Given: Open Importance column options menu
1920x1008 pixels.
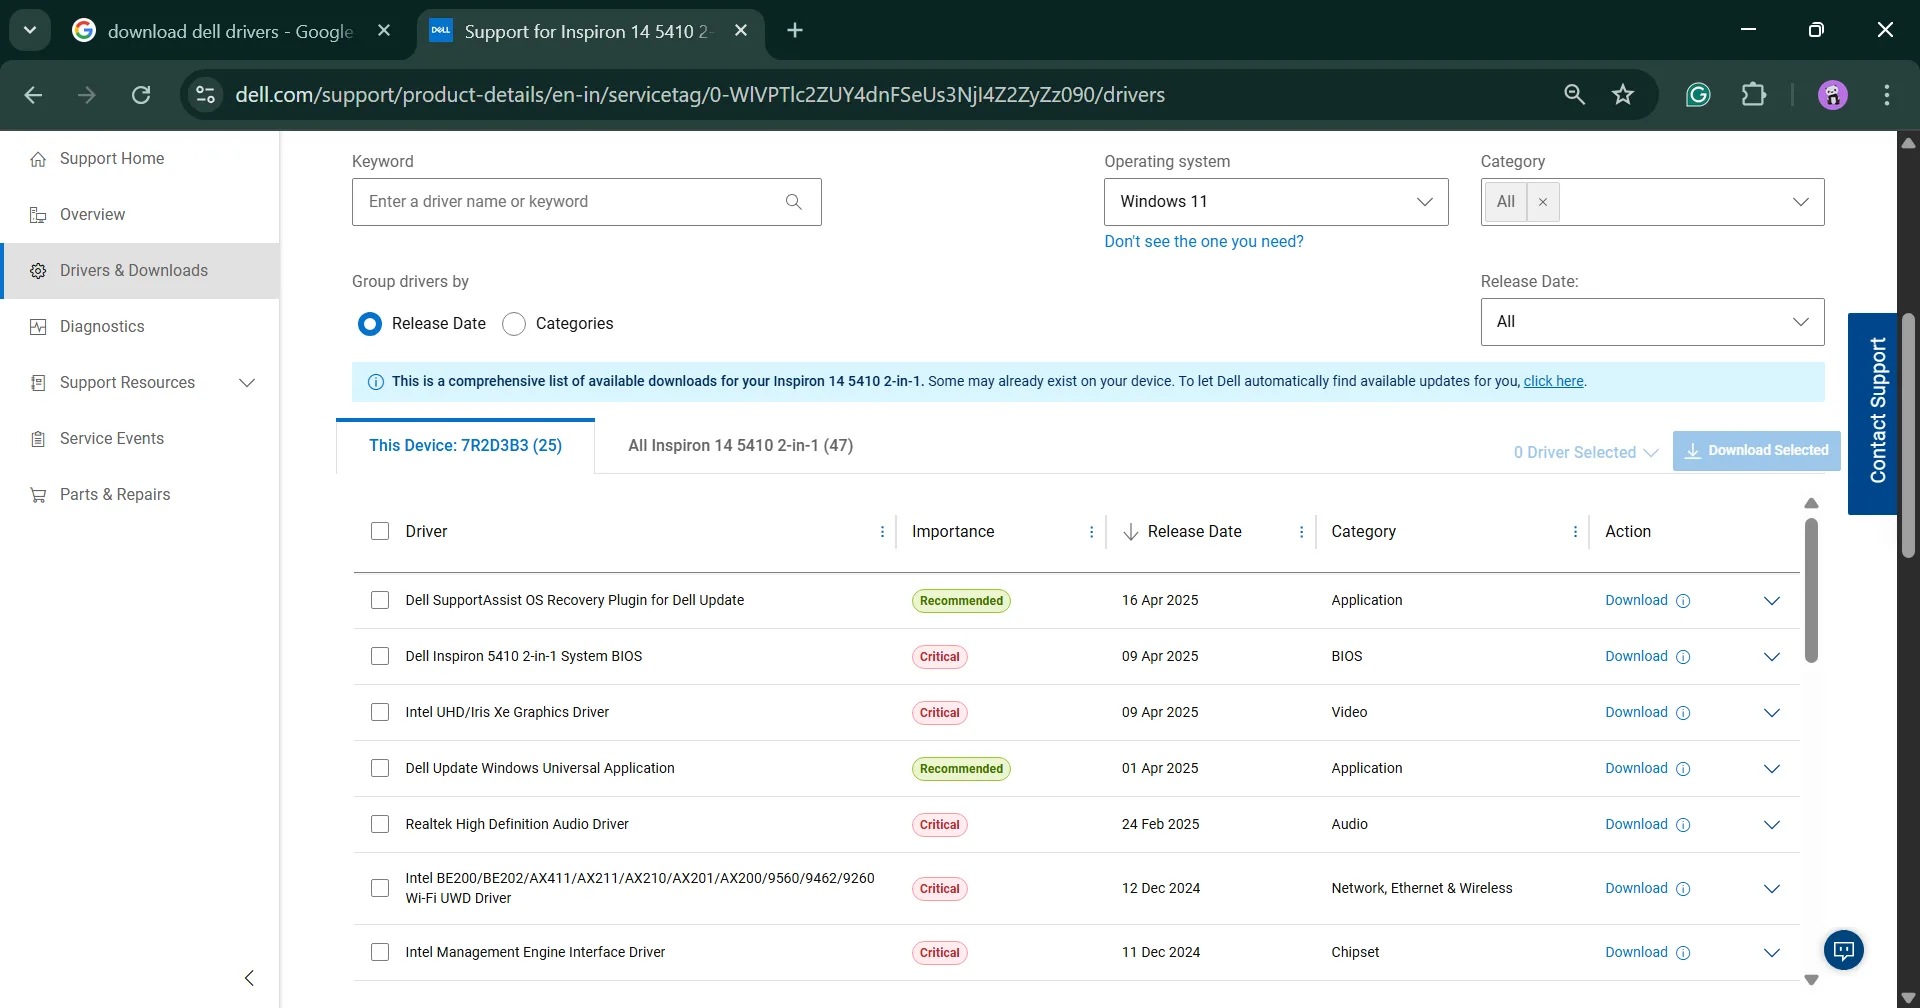Looking at the screenshot, I should tap(1091, 532).
